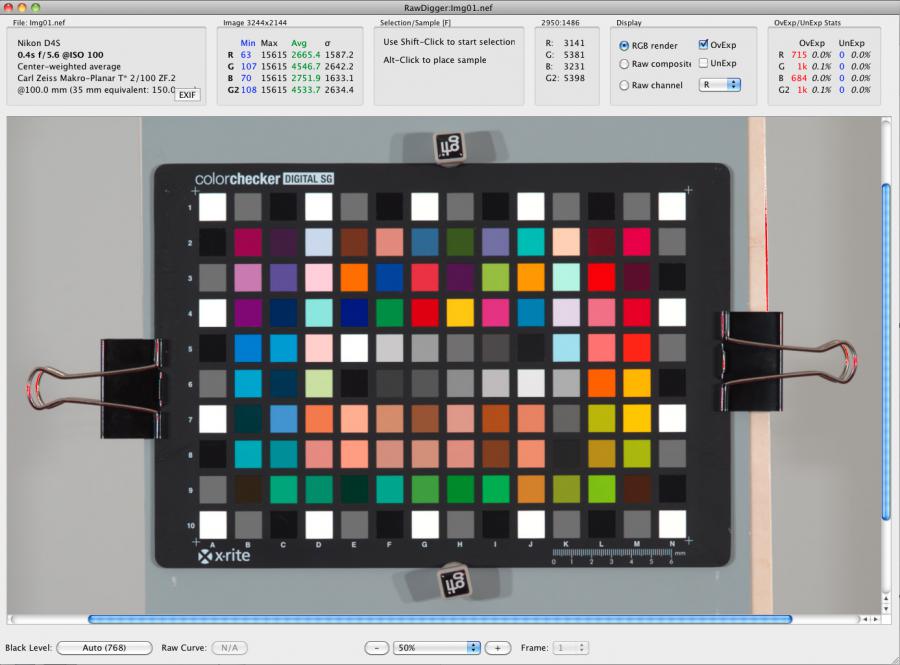
Task: Click the cursor B value 3231
Action: pyautogui.click(x=574, y=67)
